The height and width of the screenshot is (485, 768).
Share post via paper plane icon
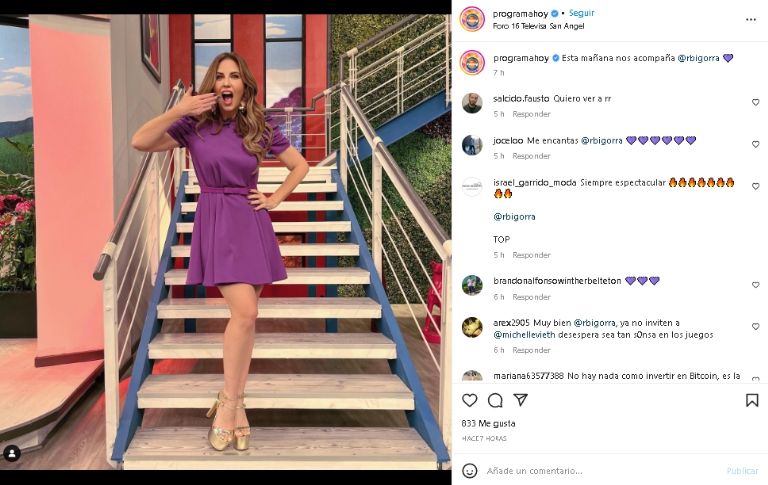[x=520, y=400]
